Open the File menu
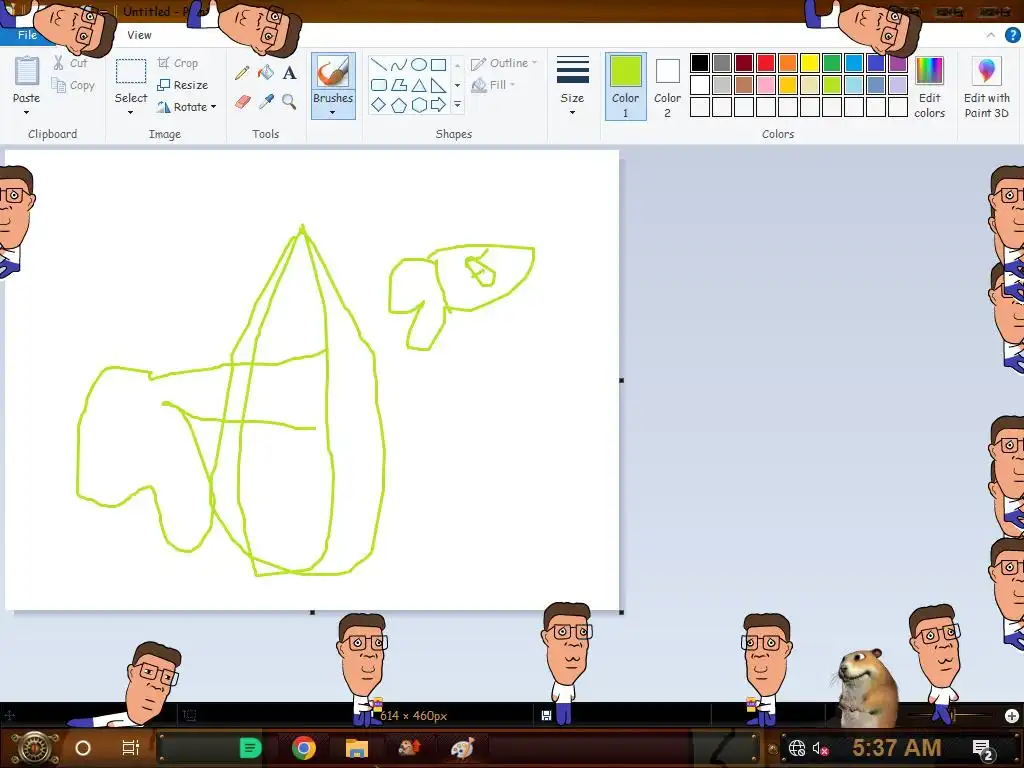Viewport: 1024px width, 768px height. (27, 35)
